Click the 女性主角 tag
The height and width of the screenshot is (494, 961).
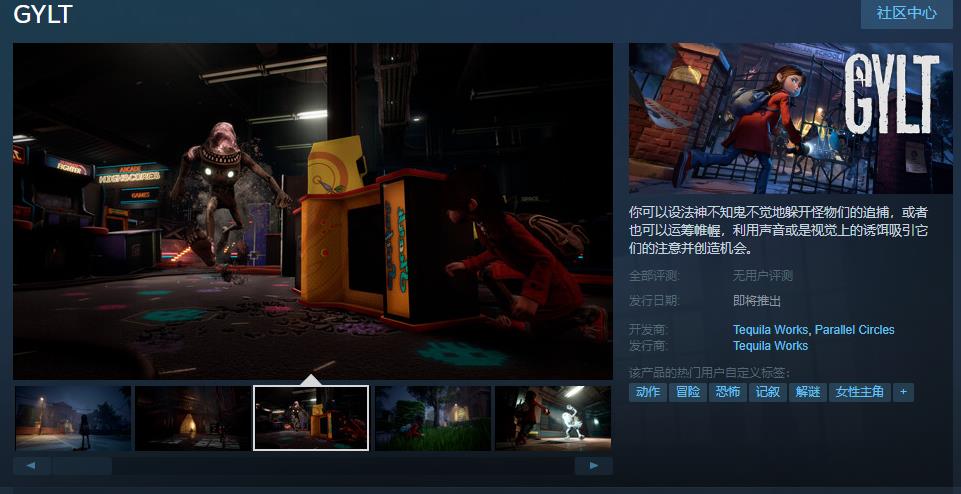point(860,392)
